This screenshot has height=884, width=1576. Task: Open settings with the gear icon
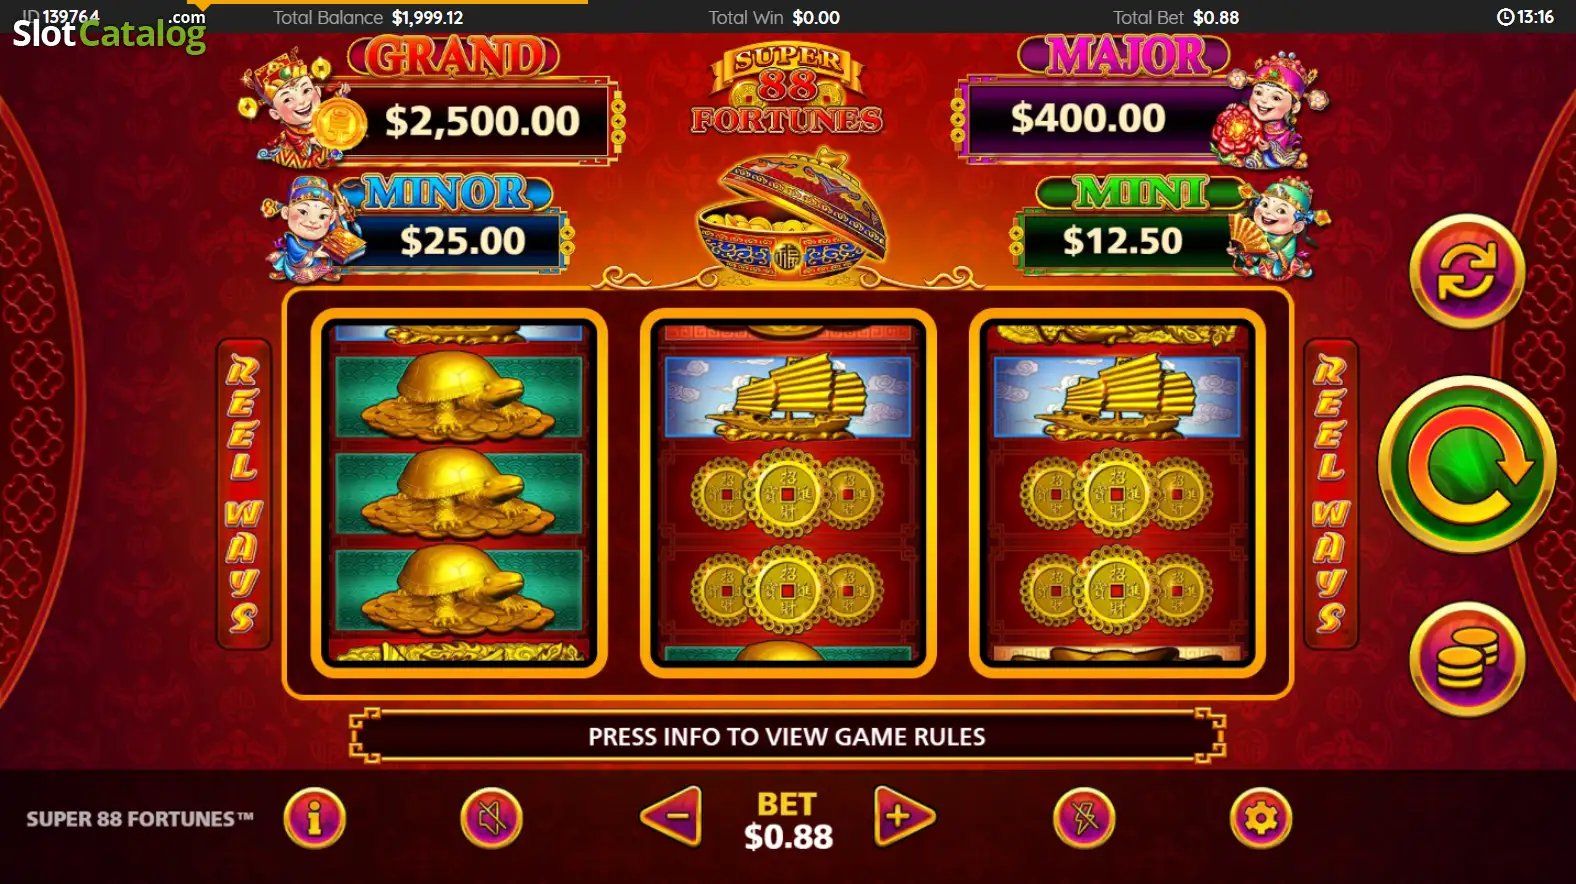[1261, 819]
